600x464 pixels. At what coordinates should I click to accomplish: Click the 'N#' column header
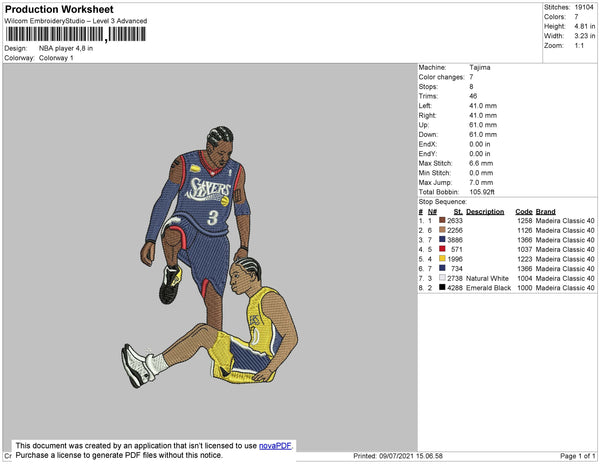pos(432,212)
